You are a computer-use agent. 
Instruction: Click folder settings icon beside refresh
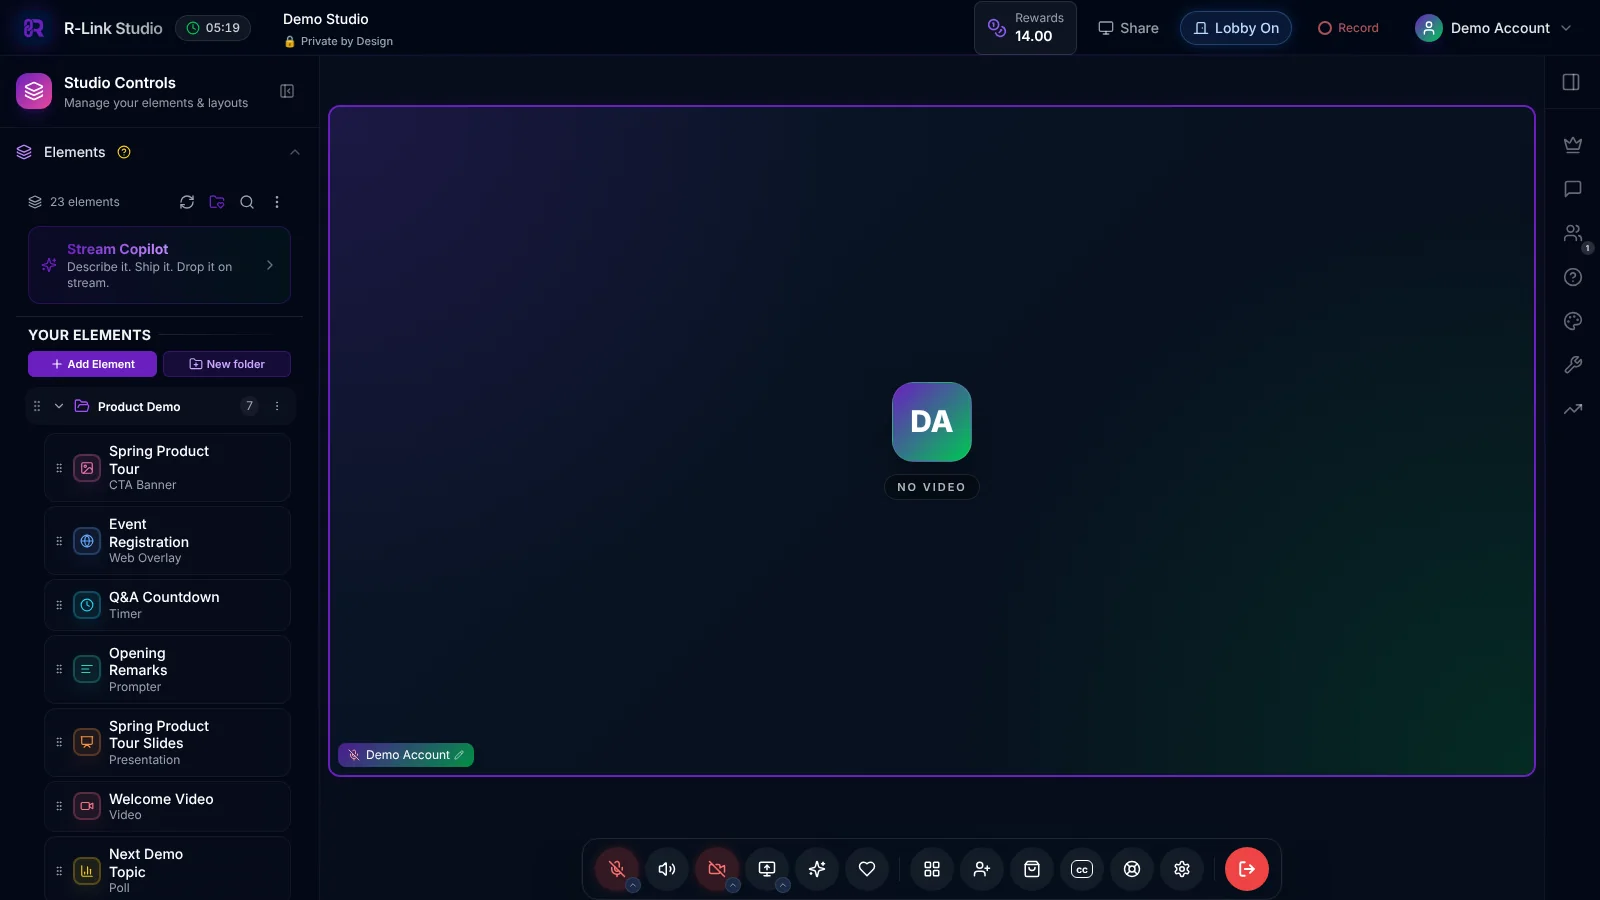coord(217,202)
